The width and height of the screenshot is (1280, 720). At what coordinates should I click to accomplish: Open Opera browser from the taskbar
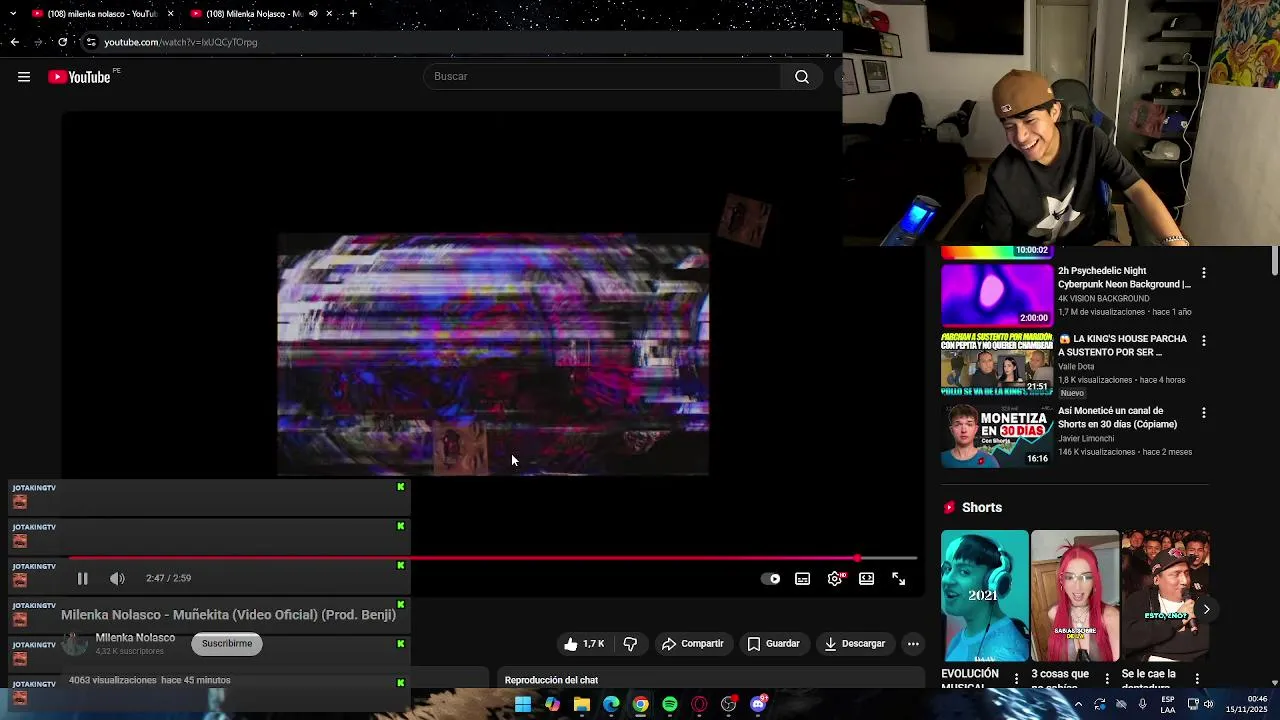(699, 705)
